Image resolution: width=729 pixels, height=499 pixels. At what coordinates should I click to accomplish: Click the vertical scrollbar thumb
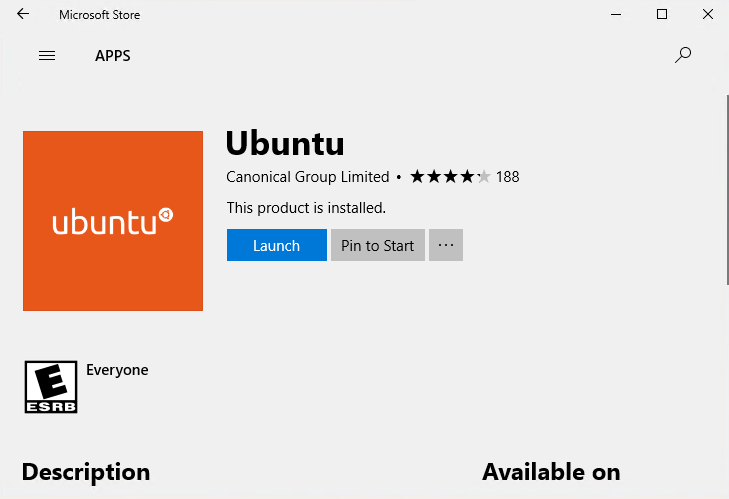point(727,190)
